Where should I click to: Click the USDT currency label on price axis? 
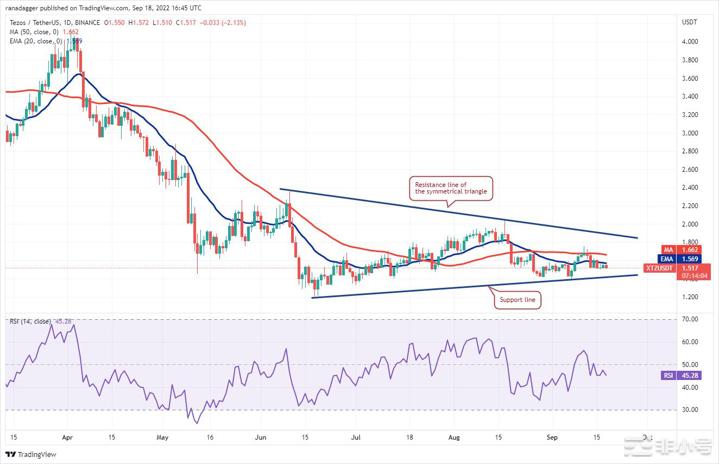click(688, 21)
